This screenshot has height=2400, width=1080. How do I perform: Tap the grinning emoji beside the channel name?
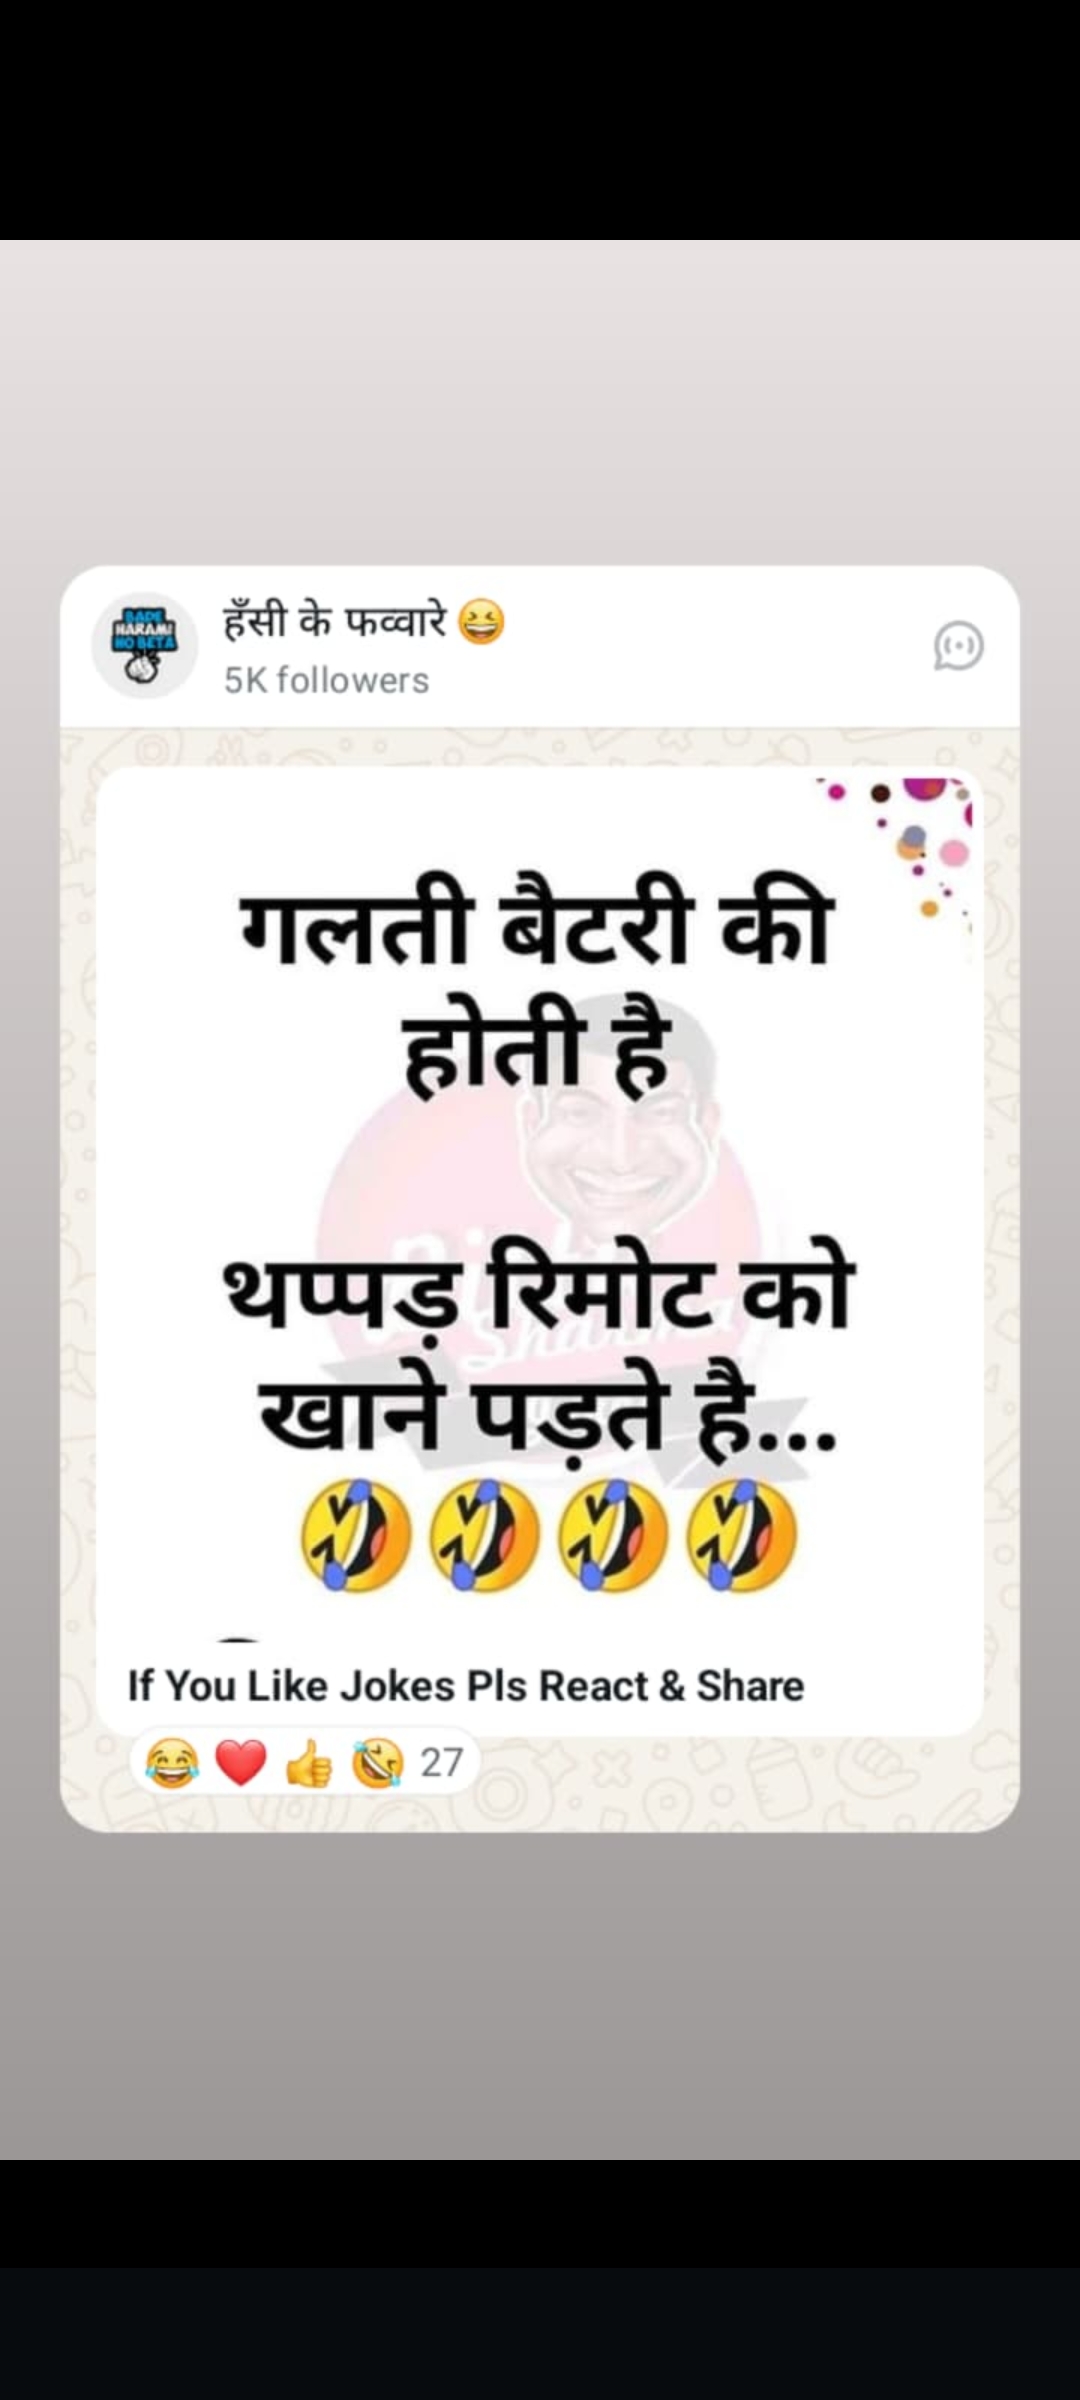[481, 622]
